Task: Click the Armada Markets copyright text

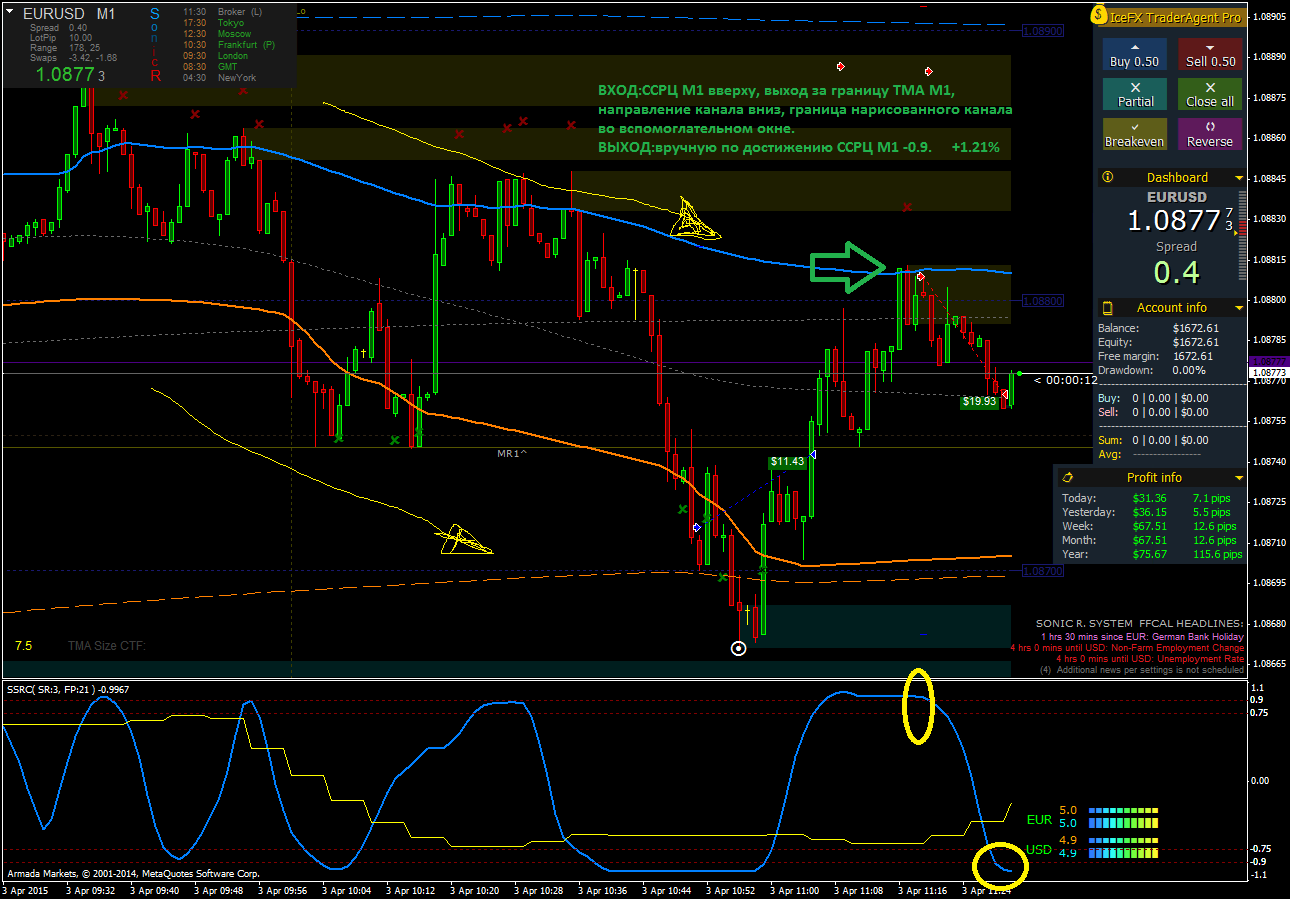Action: click(x=134, y=874)
